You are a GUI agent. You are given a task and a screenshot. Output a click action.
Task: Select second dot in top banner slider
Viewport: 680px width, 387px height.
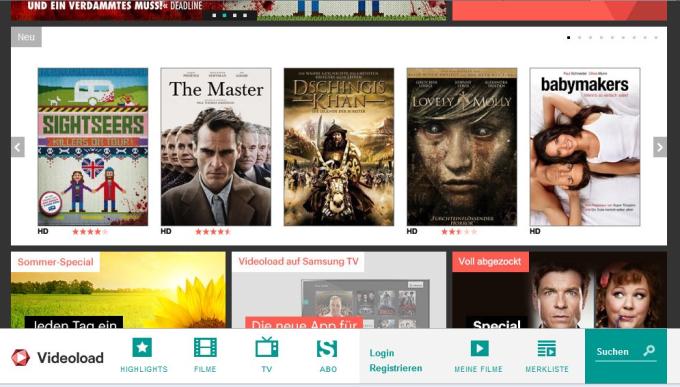[224, 15]
